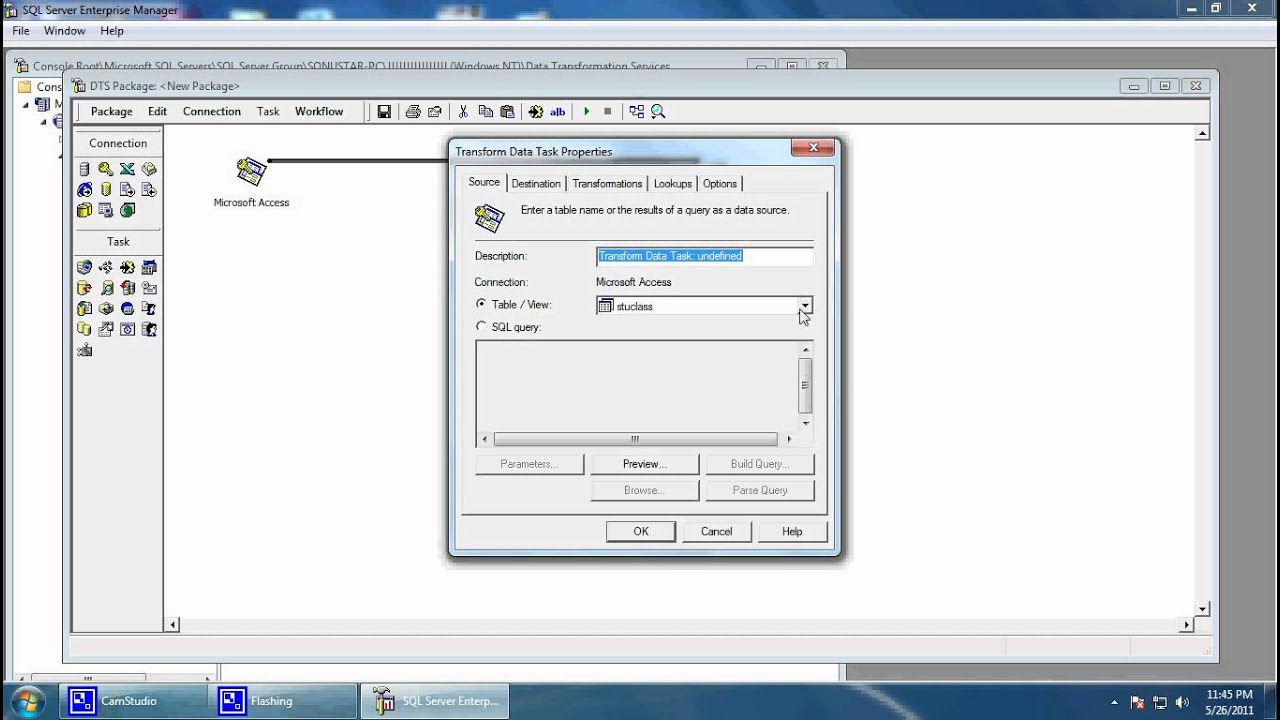The image size is (1280, 720).
Task: Click the Save package toolbar icon
Action: click(384, 112)
